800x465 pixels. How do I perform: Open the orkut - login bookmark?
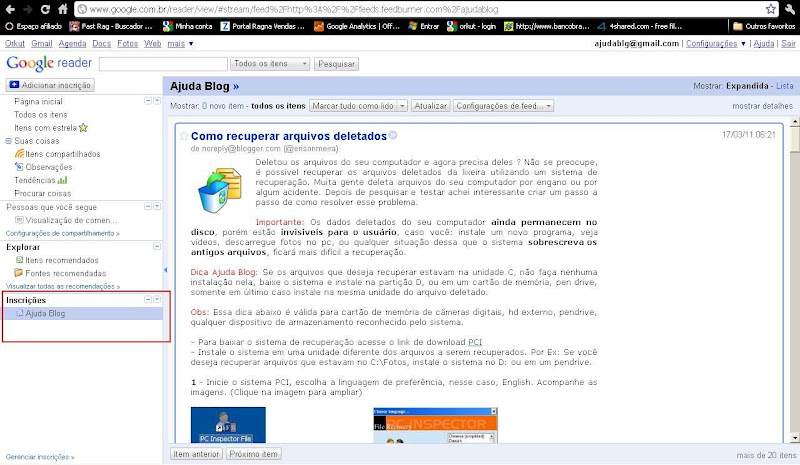(x=471, y=26)
